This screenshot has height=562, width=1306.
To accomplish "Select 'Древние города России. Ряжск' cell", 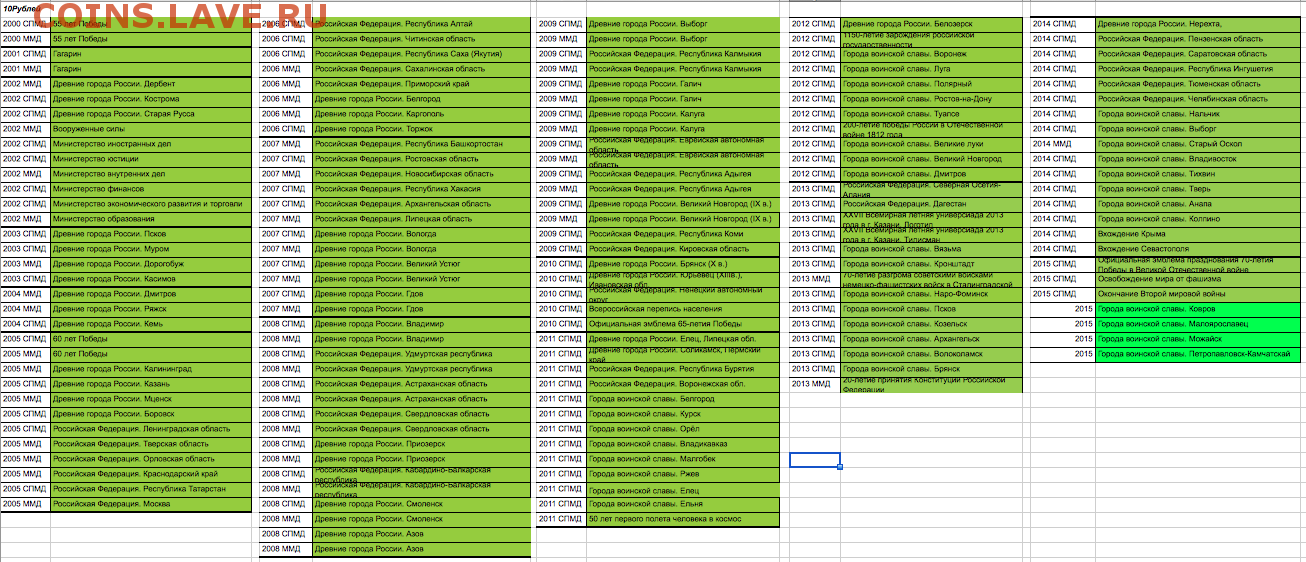I will 150,309.
